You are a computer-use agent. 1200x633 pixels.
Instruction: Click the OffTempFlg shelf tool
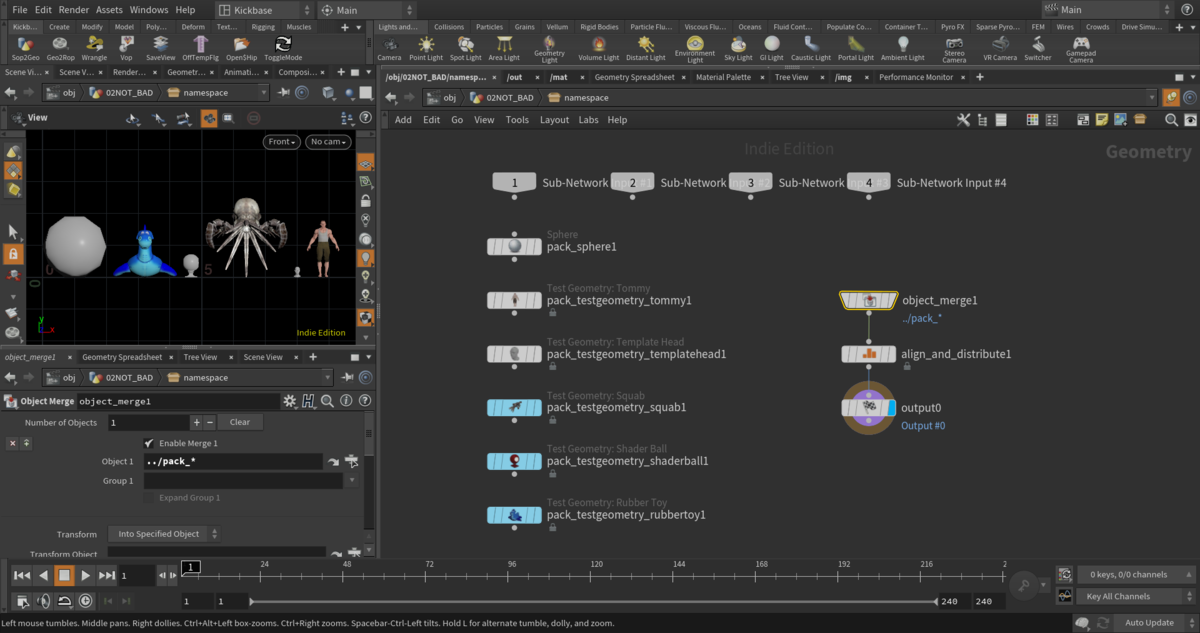pyautogui.click(x=201, y=48)
